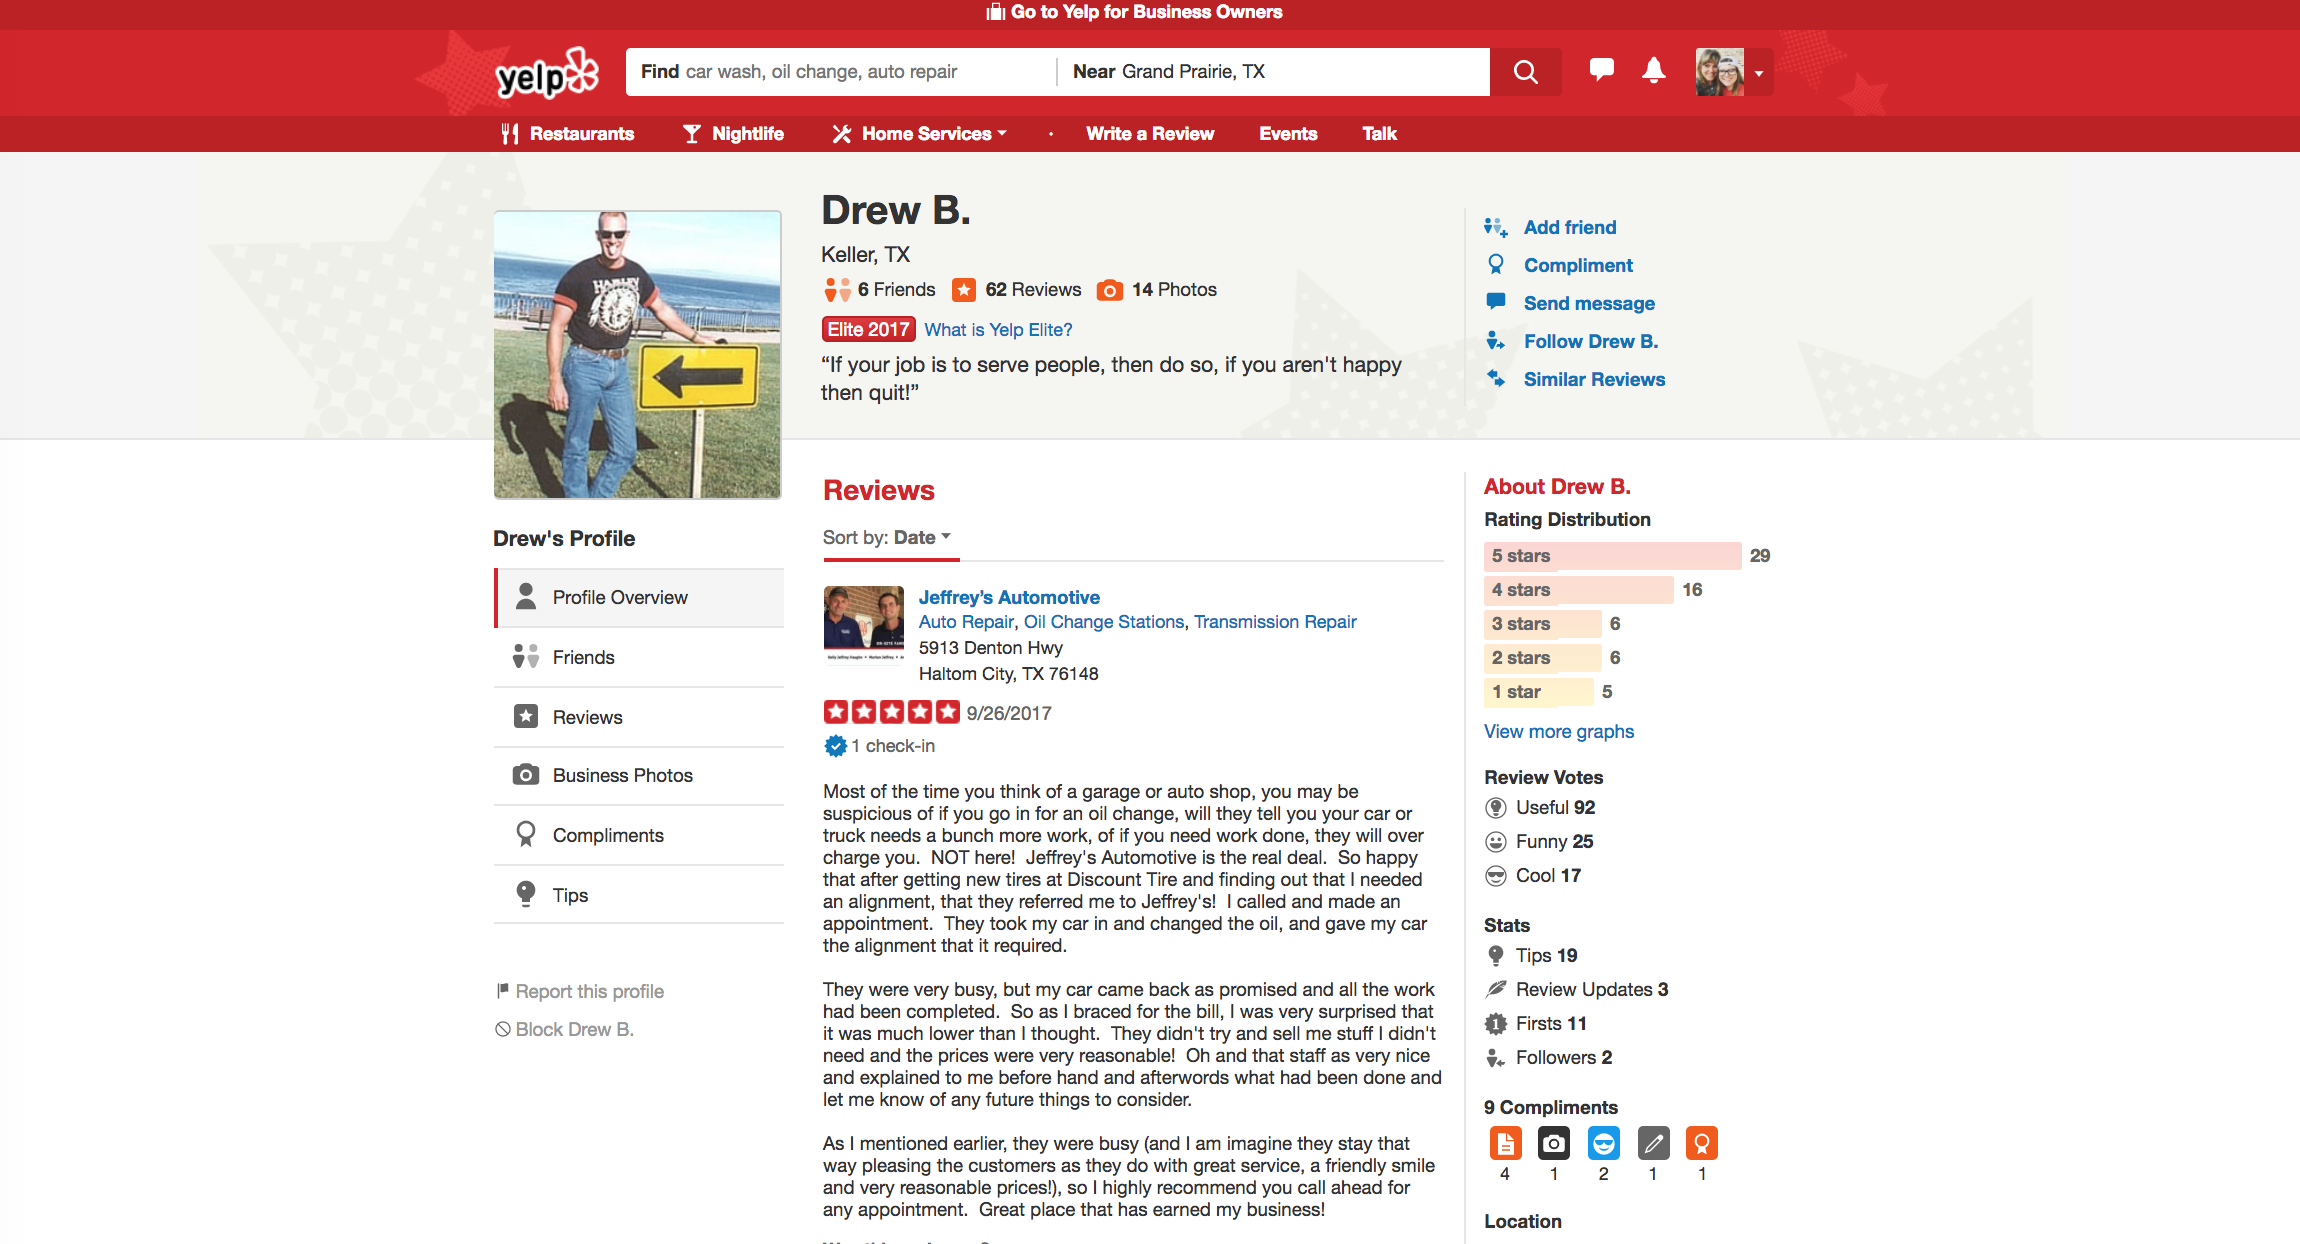Screen dimensions: 2300x1244
Task: Click the Similar Reviews icon
Action: [x=1496, y=379]
